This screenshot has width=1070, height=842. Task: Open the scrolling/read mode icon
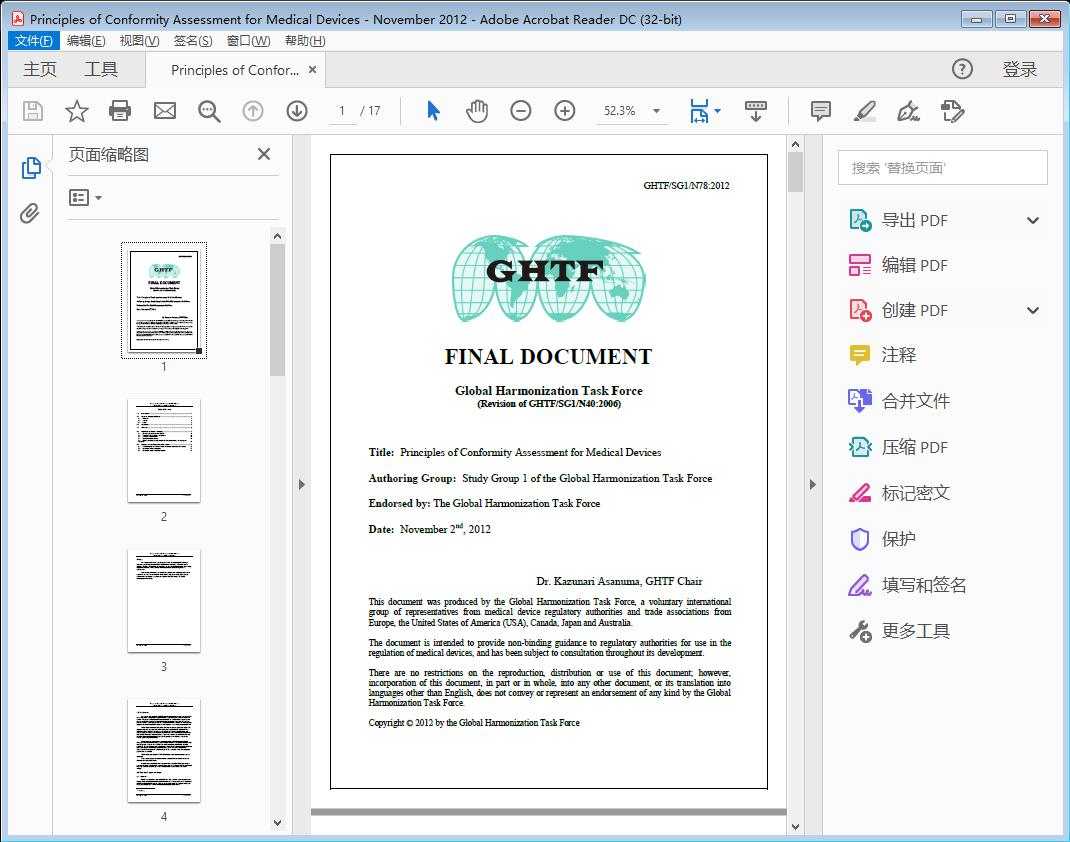(x=755, y=111)
